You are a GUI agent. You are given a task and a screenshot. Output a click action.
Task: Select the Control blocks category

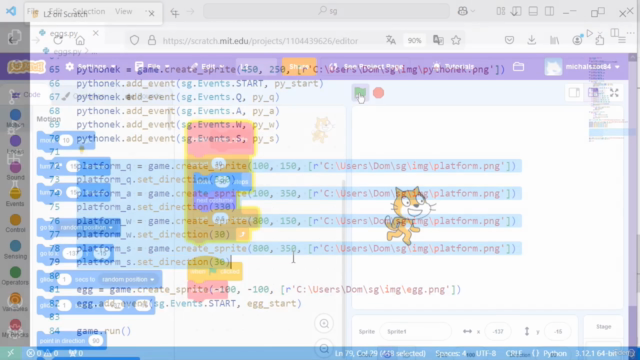point(15,223)
